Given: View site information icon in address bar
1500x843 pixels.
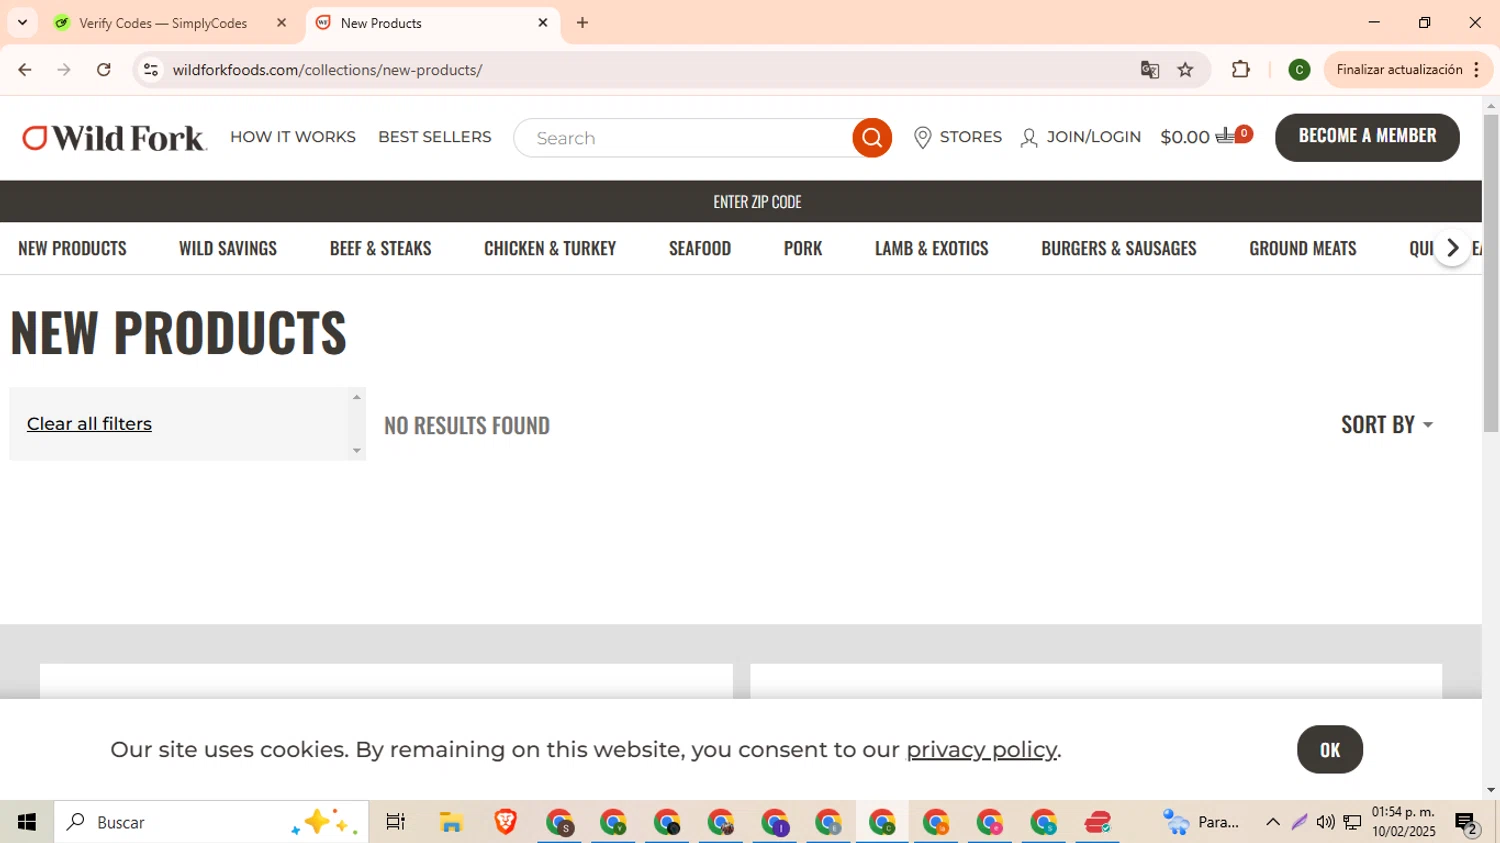Looking at the screenshot, I should coord(151,70).
